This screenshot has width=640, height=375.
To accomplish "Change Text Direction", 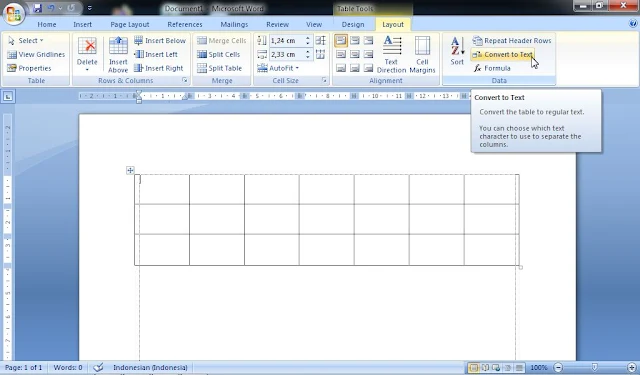I will pos(391,55).
